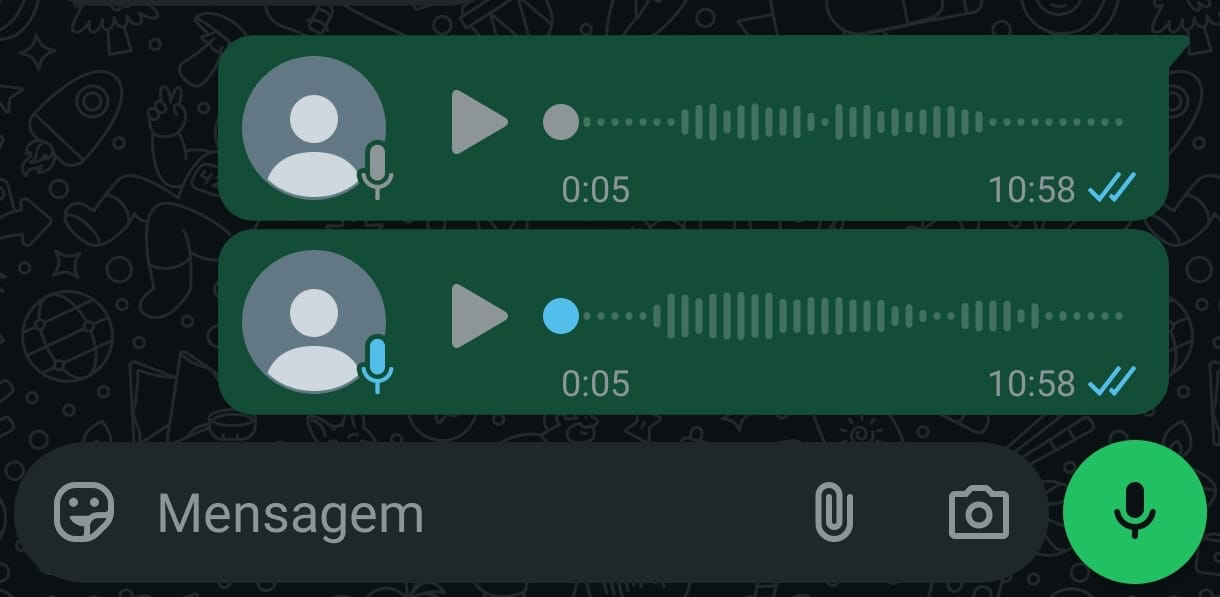Tap the profile avatar on first voice message

click(x=314, y=128)
